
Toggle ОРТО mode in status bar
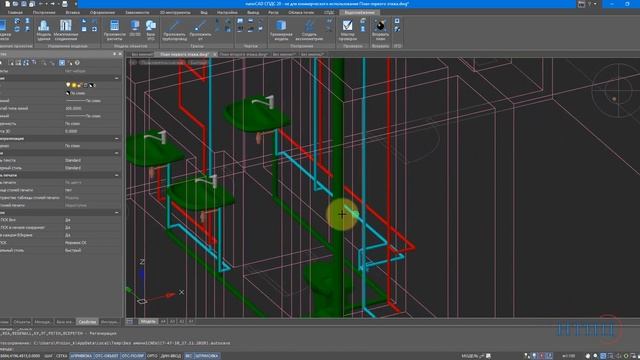pos(152,356)
